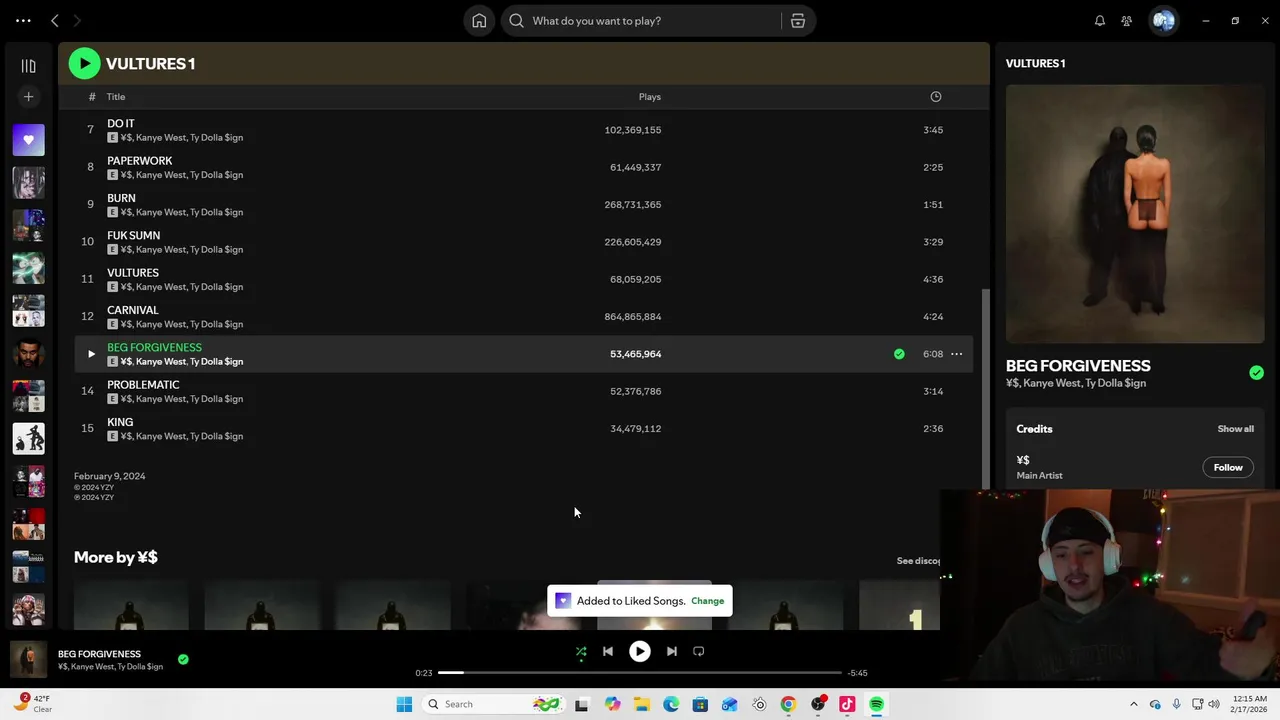Select the PROBLEMATIC track title
The image size is (1280, 720).
(x=143, y=385)
